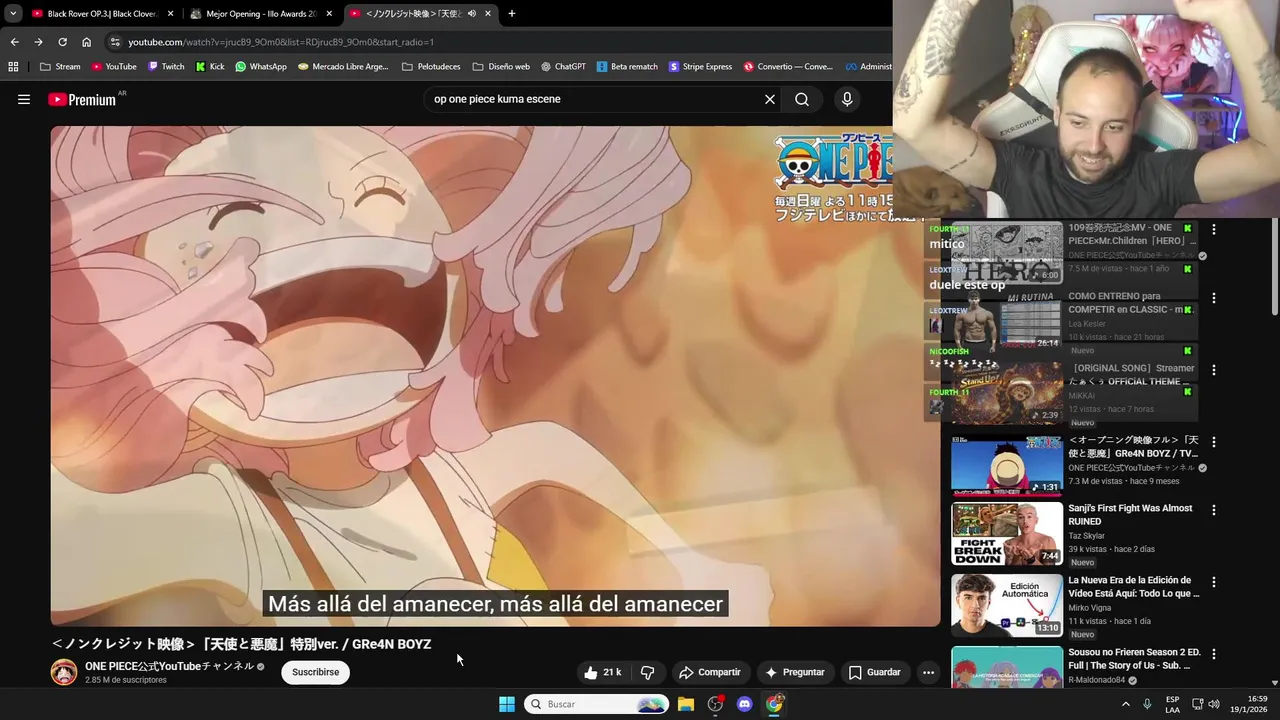
Task: View site information icon in address bar
Action: click(115, 42)
